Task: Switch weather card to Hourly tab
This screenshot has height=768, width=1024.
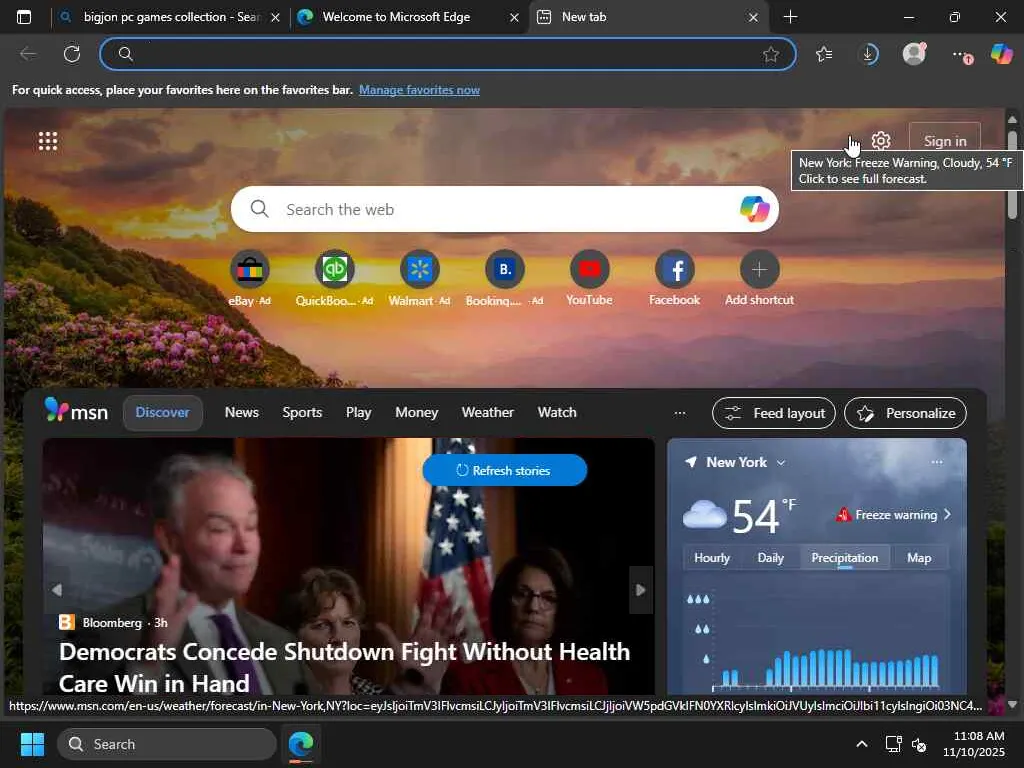Action: click(711, 558)
